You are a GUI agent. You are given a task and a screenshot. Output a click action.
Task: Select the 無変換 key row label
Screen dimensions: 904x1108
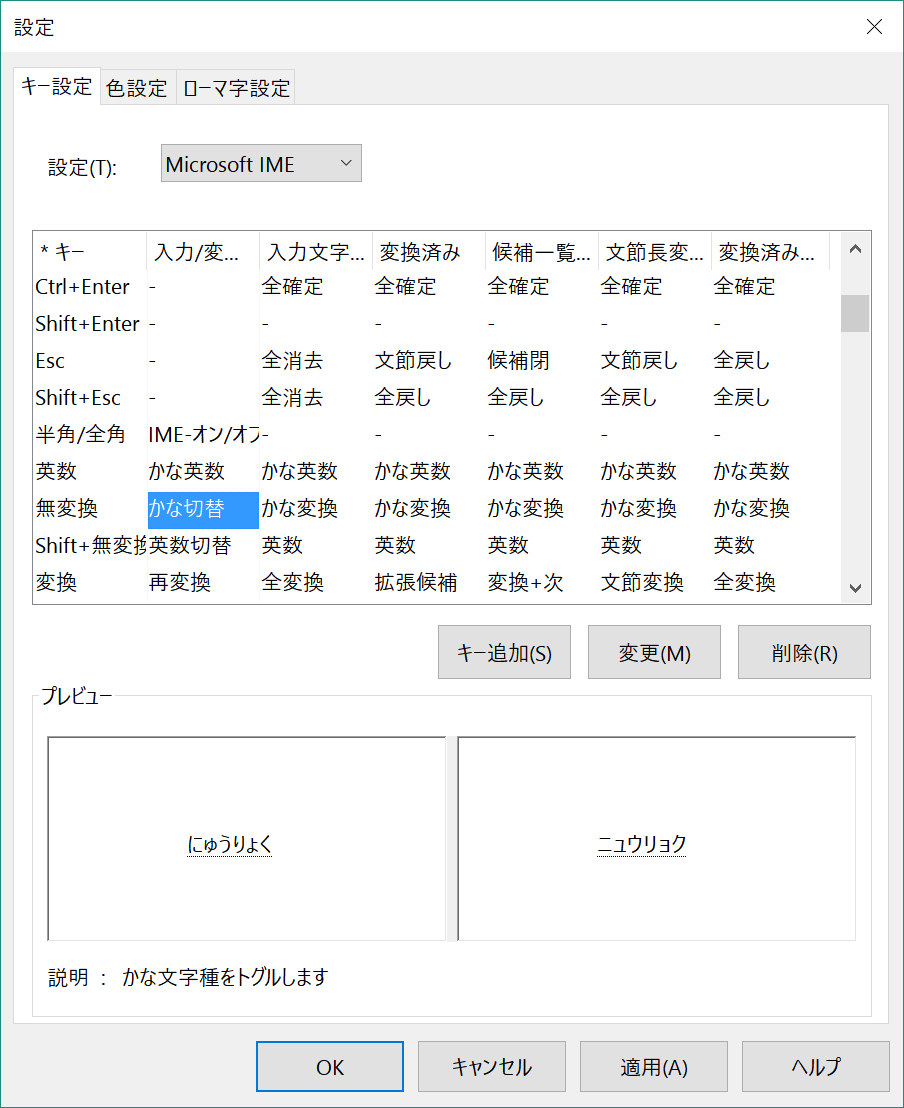[x=66, y=508]
